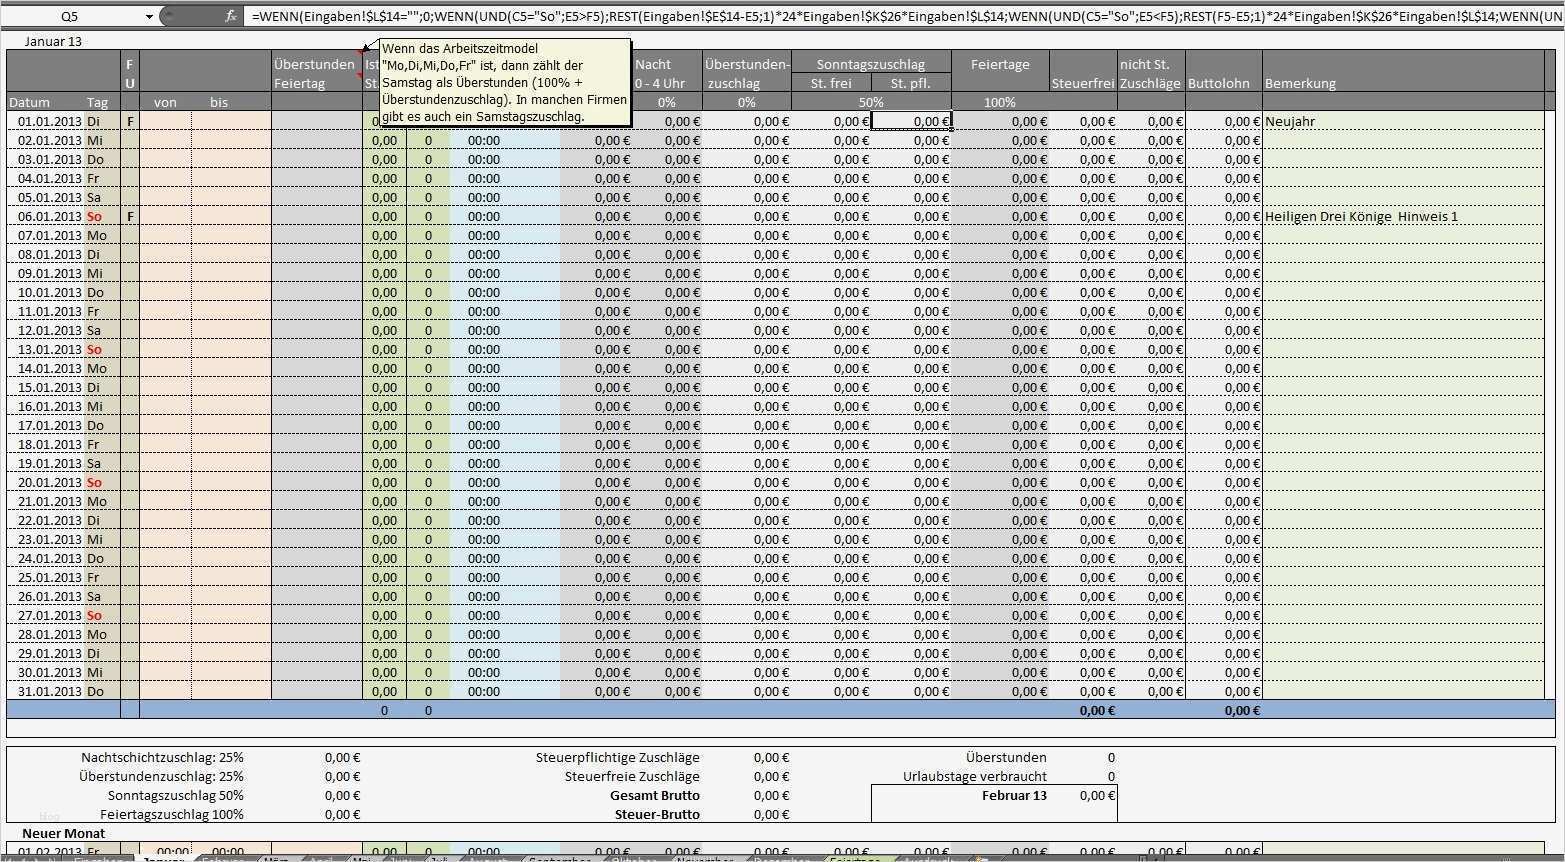
Task: Select the Sonntagszuschlag header cell
Action: [x=870, y=64]
